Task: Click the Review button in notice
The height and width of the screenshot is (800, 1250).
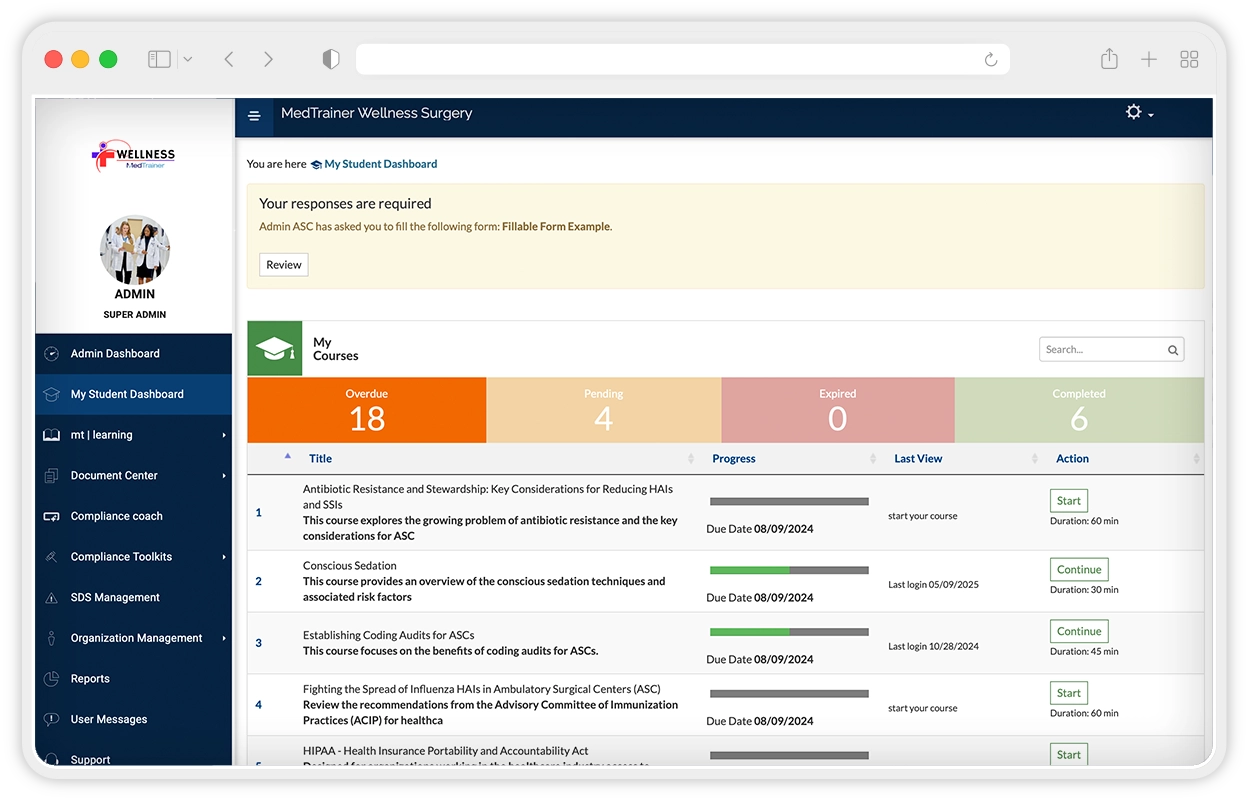Action: pyautogui.click(x=284, y=265)
